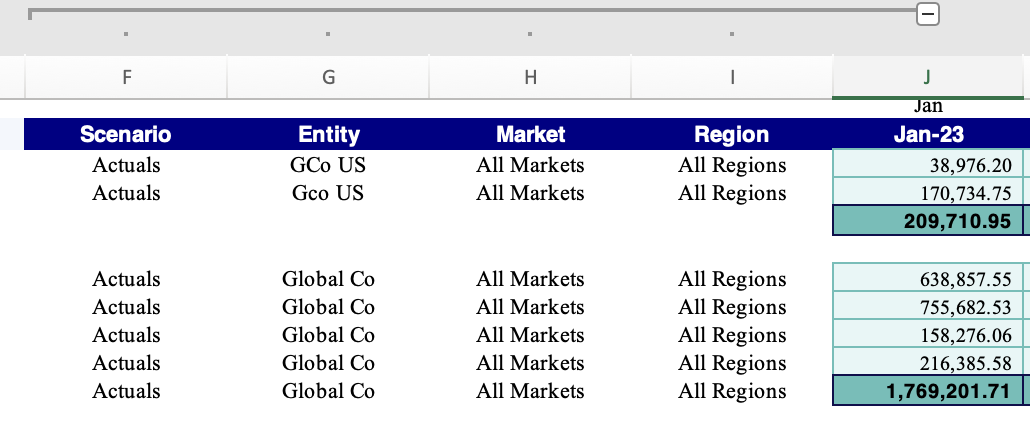This screenshot has height=432, width=1030.
Task: Select All Regions in the 1,769,201.71 row
Action: tap(732, 391)
